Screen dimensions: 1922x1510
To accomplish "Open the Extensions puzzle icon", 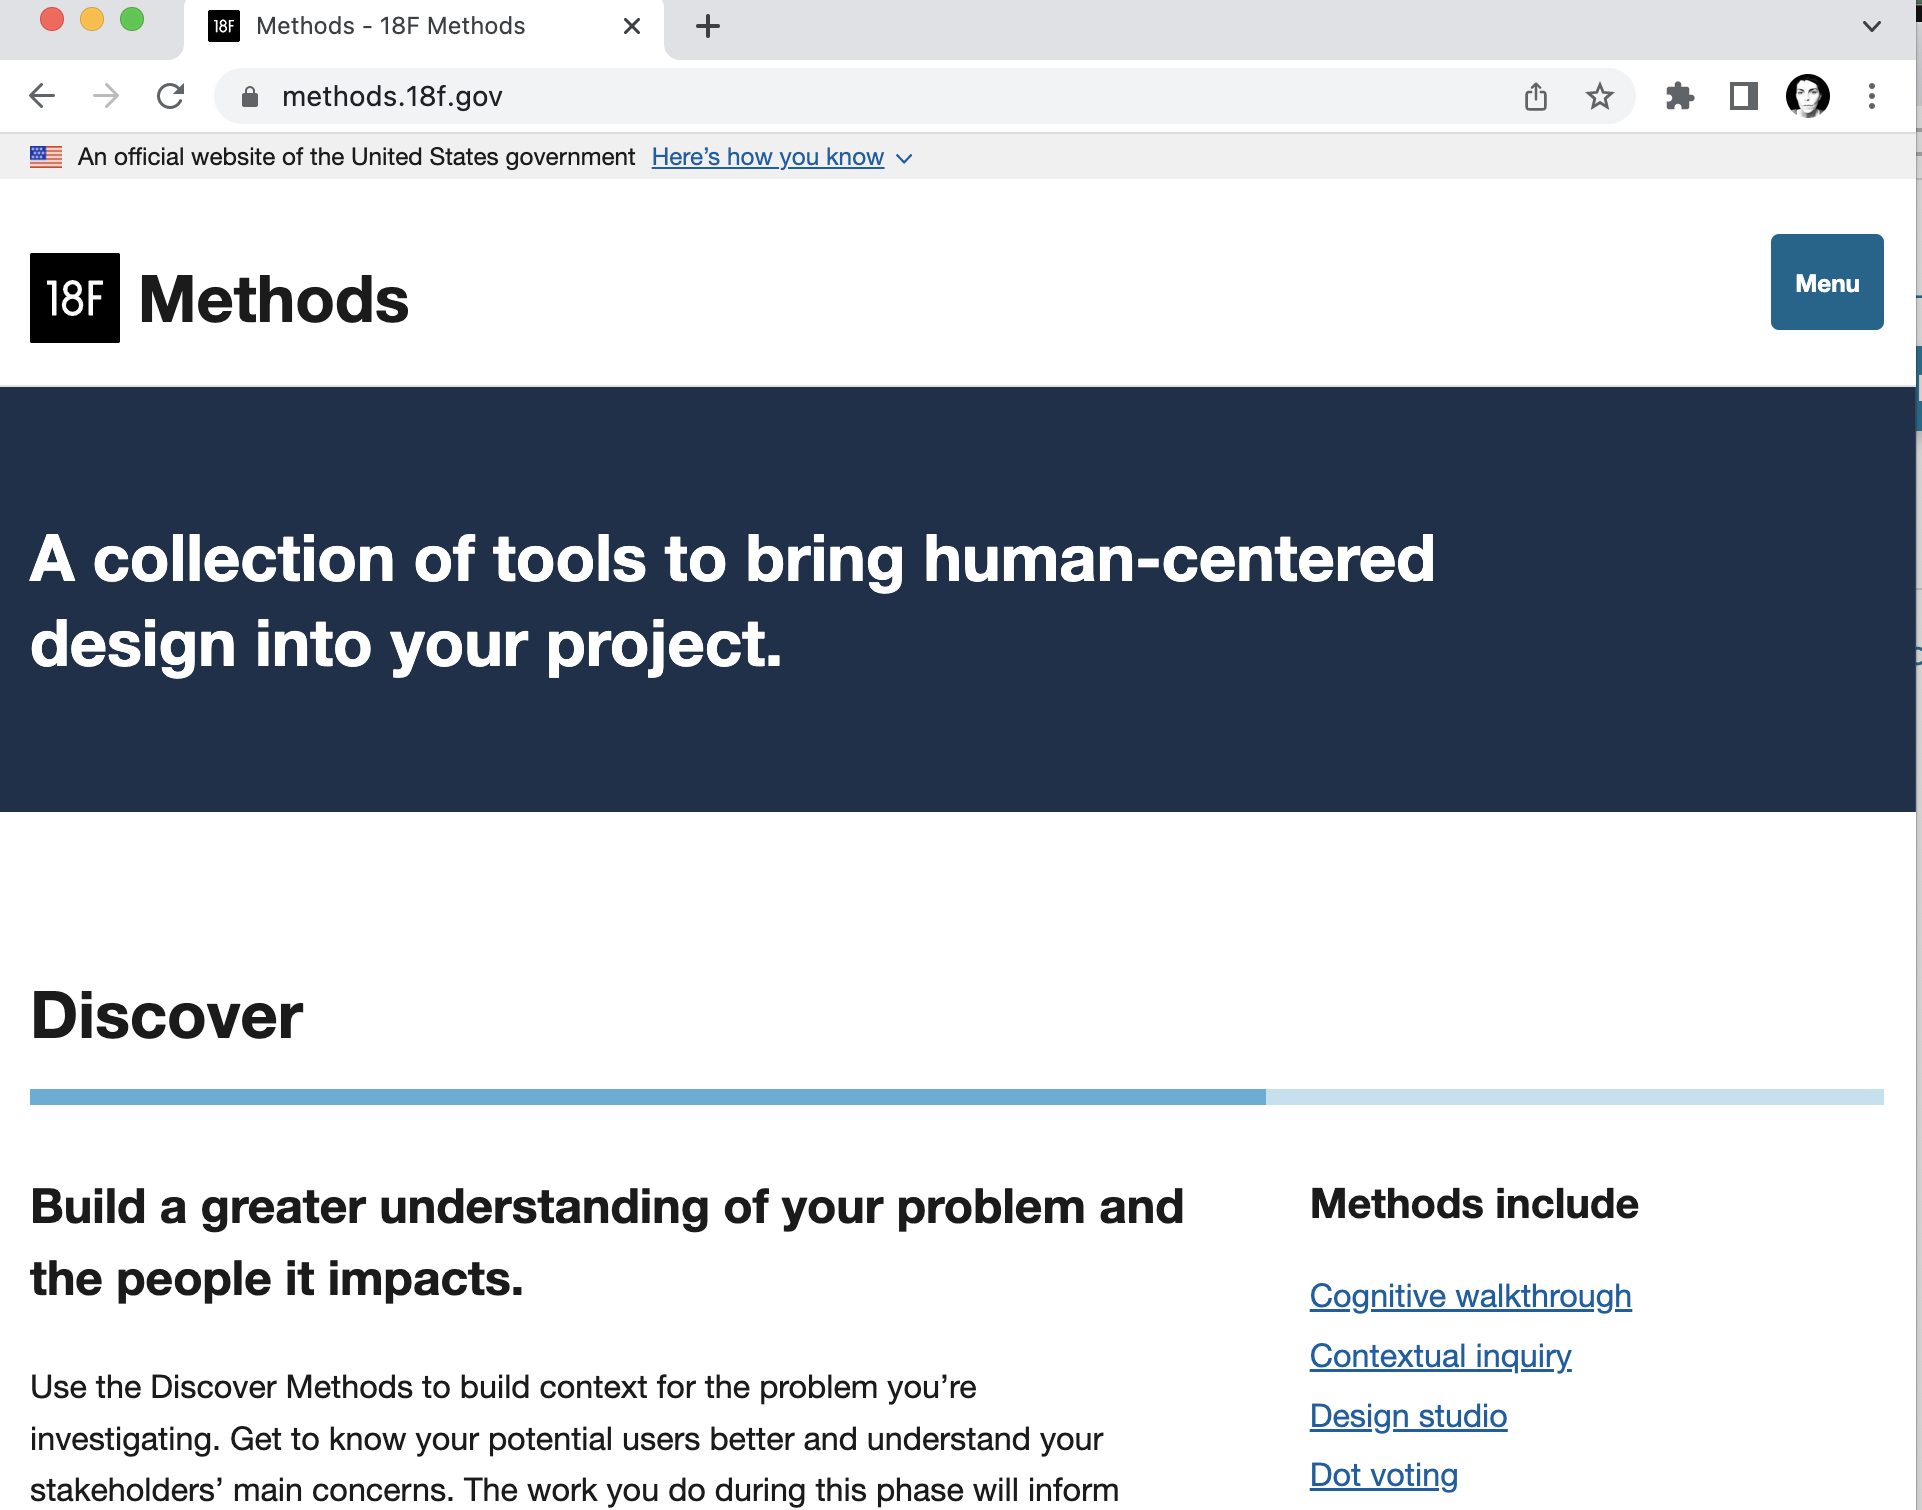I will (x=1679, y=96).
